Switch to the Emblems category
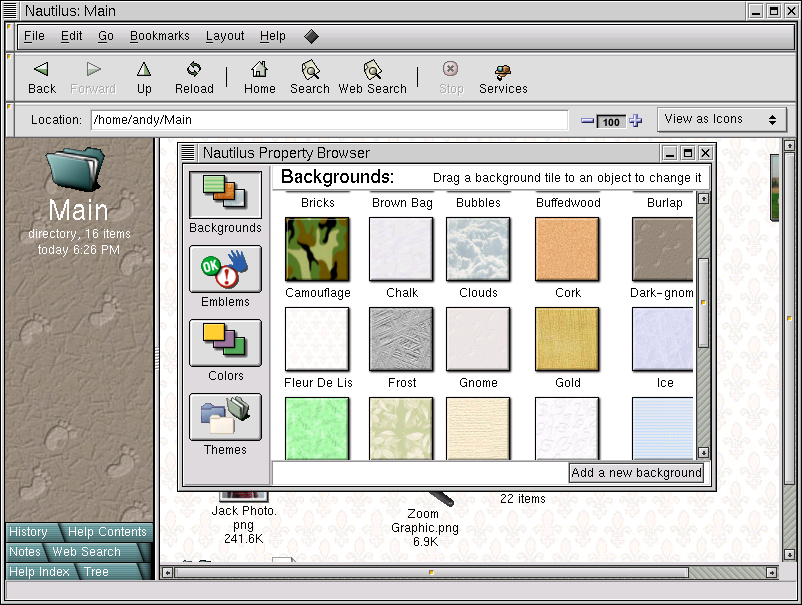The height and width of the screenshot is (605, 802). point(225,269)
